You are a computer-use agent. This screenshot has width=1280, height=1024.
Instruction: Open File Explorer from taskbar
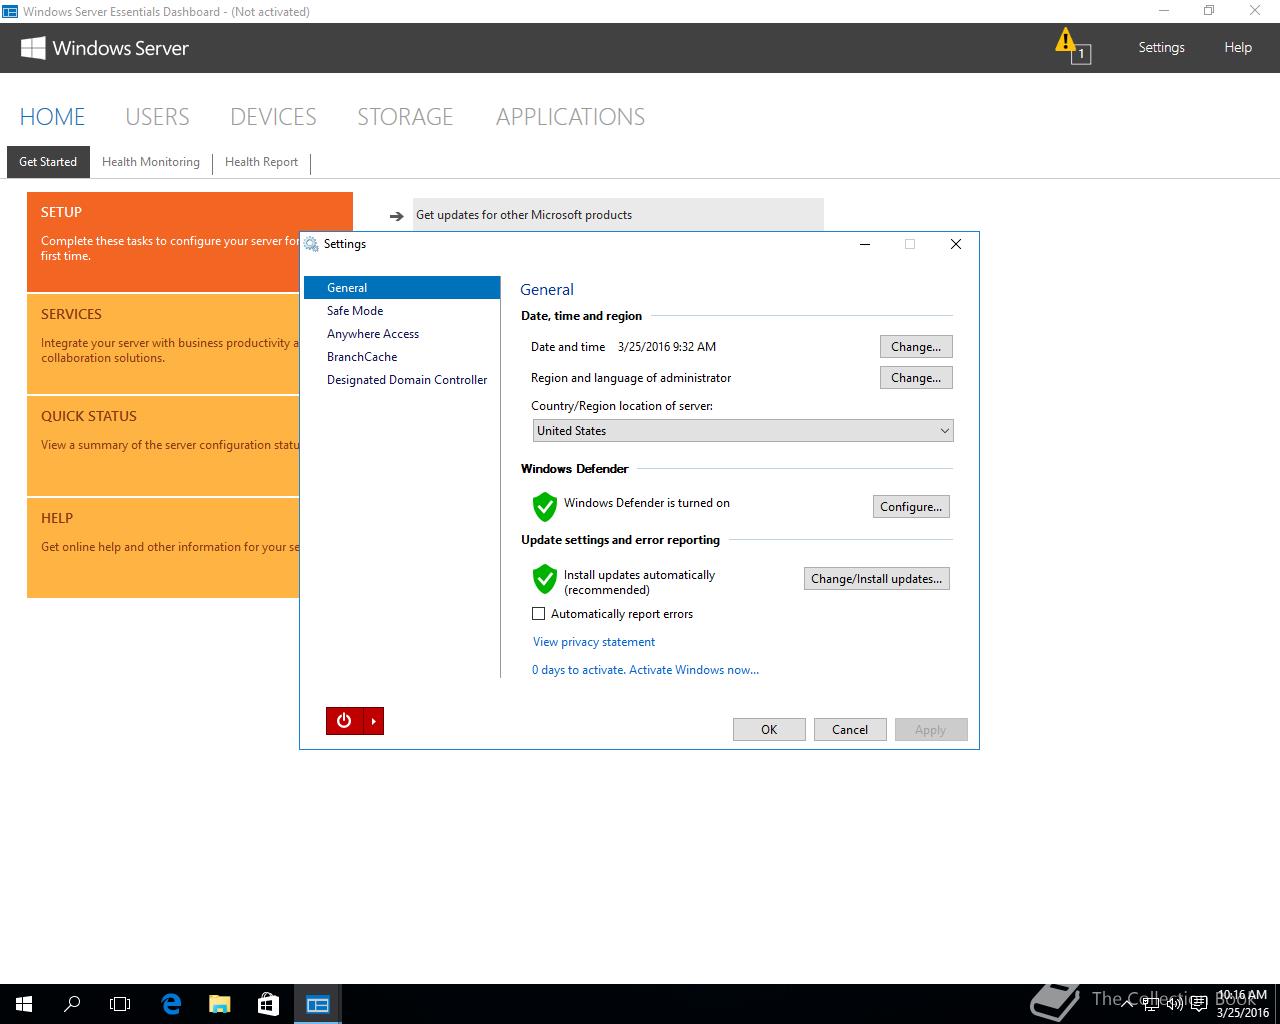click(219, 1004)
